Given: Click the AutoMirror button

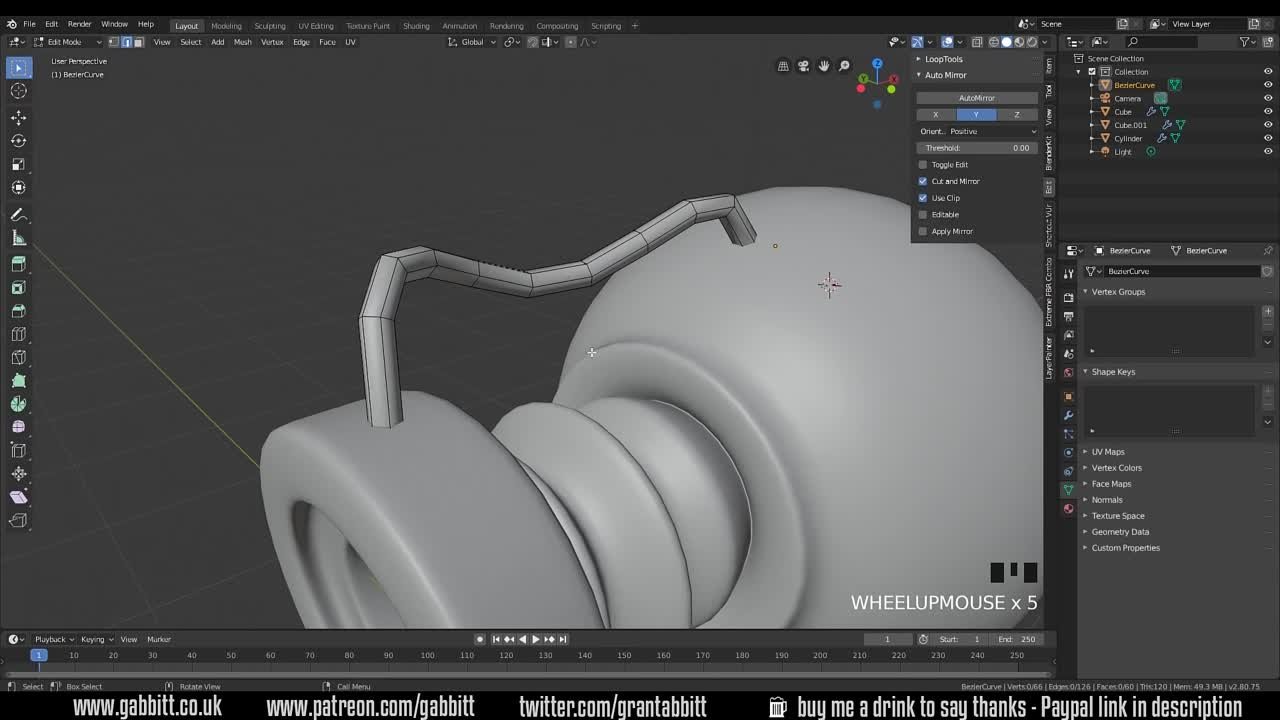Looking at the screenshot, I should (977, 97).
